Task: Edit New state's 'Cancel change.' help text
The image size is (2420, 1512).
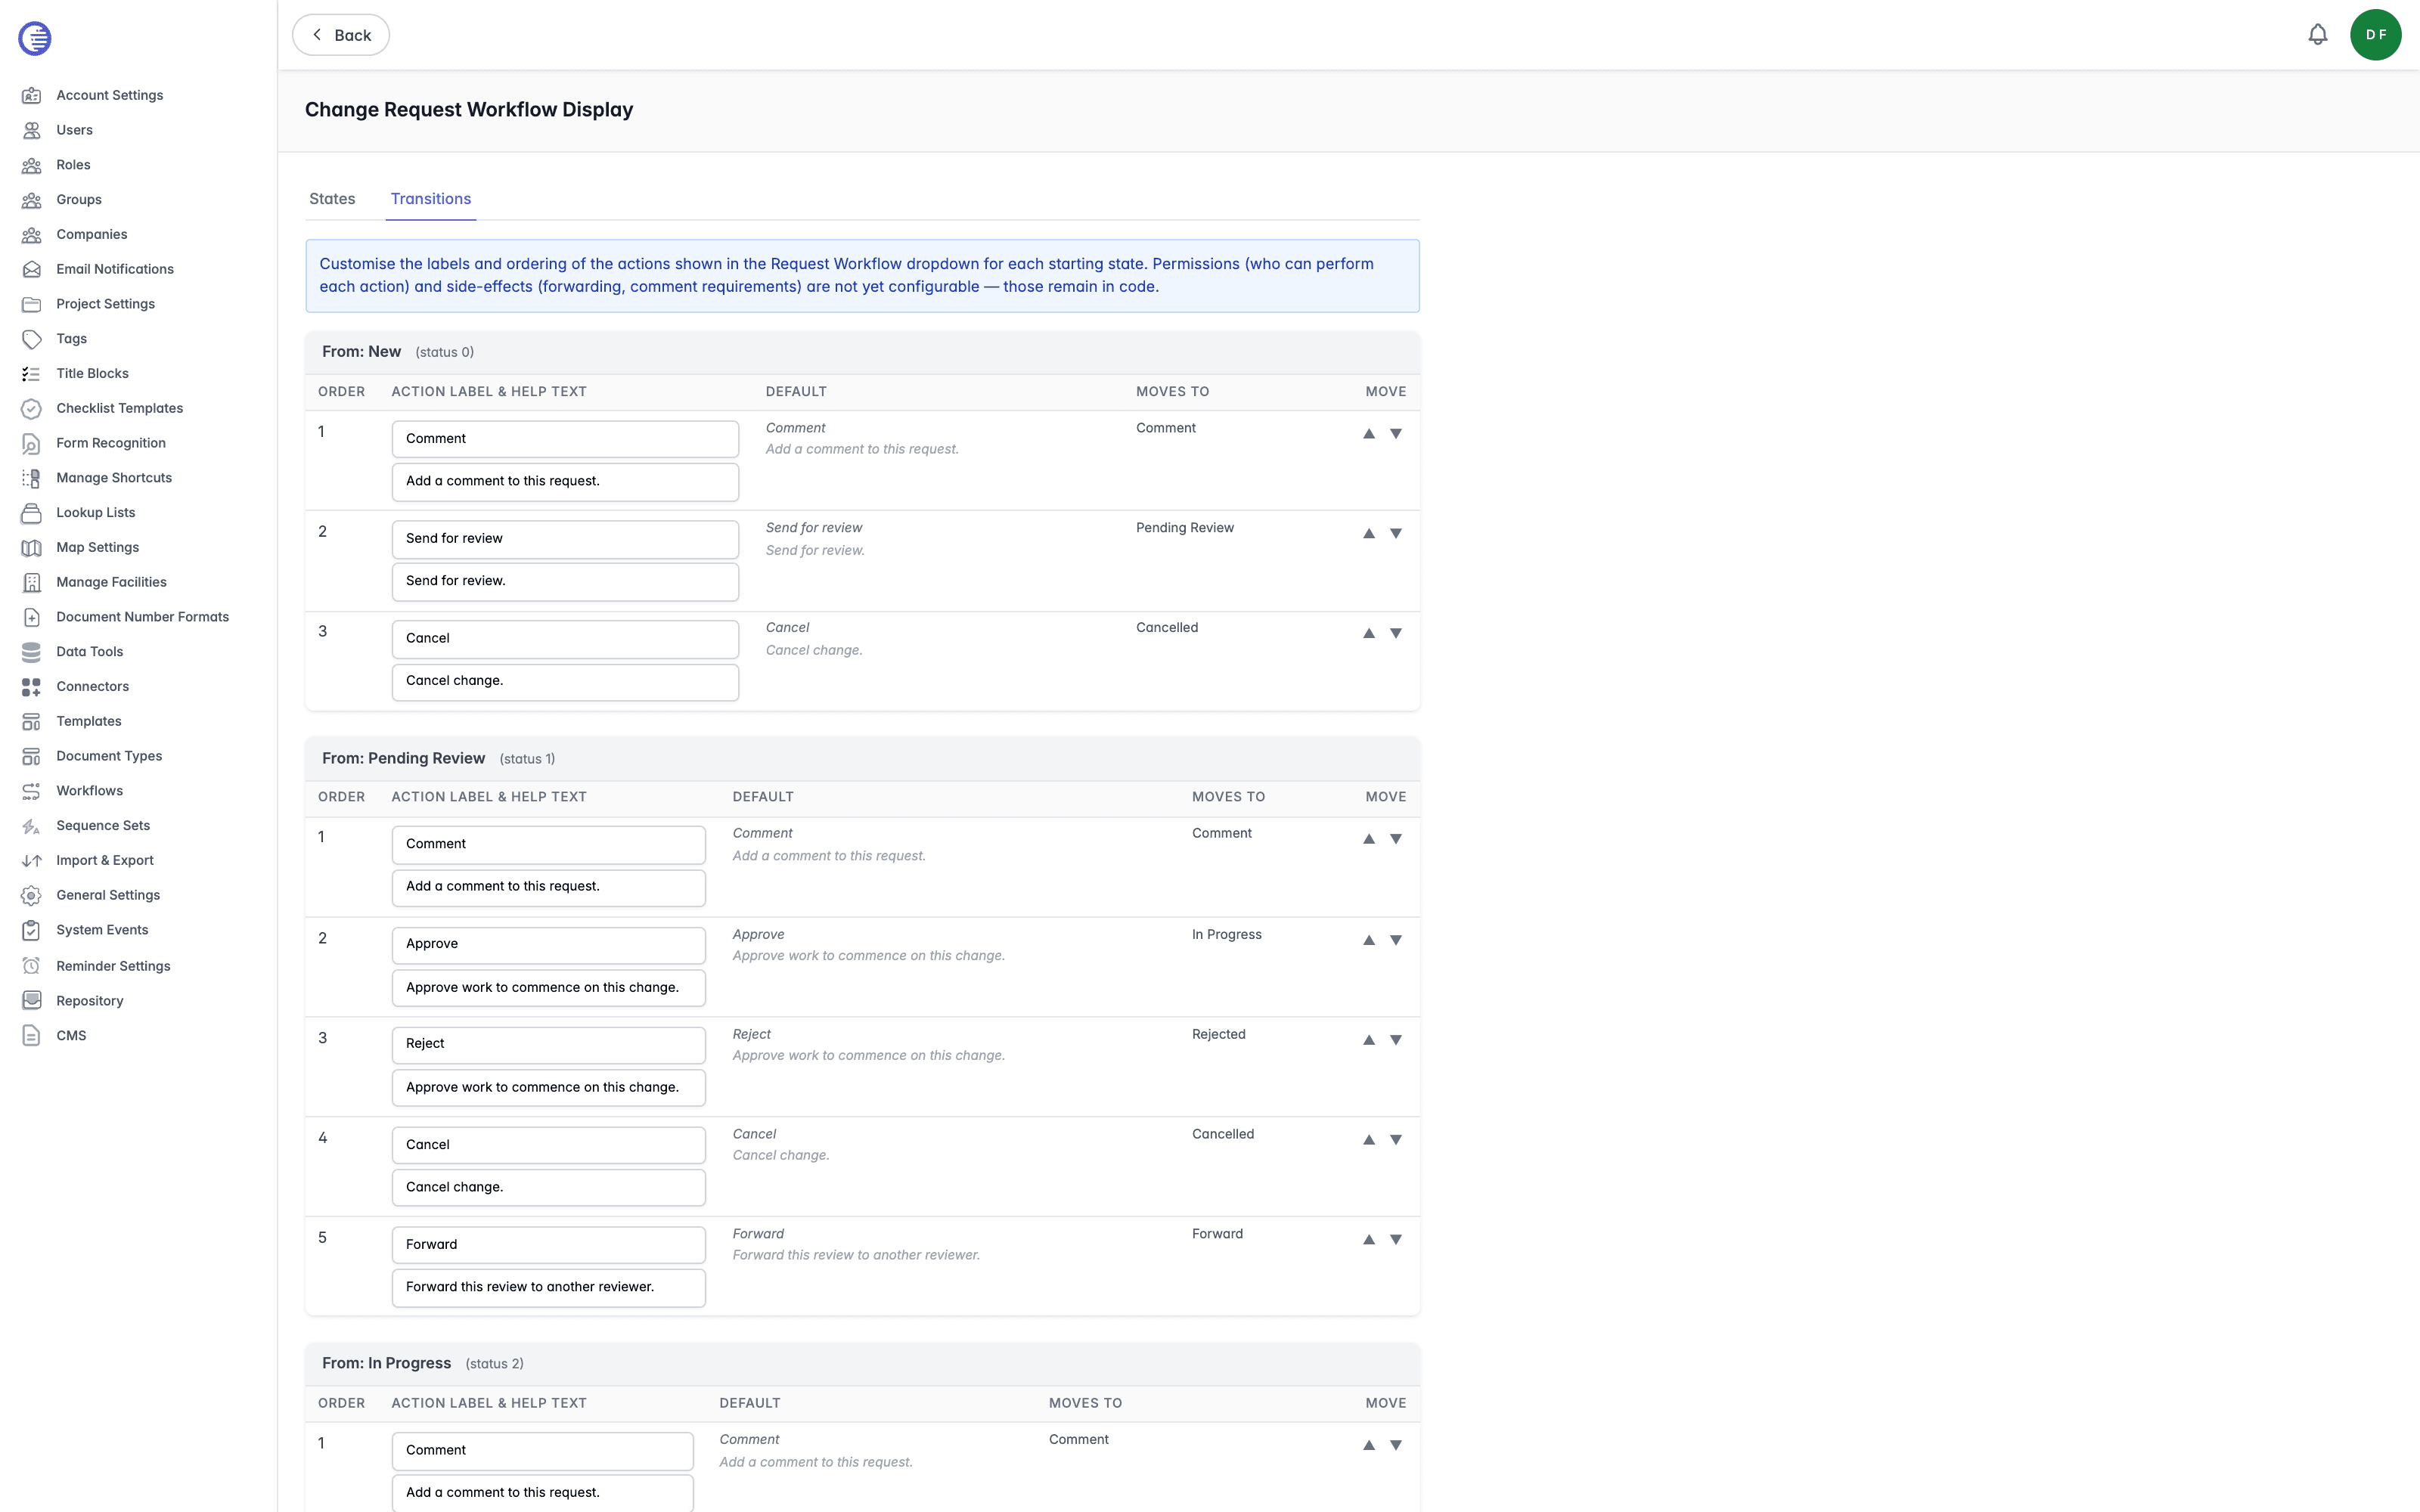Action: coord(565,681)
